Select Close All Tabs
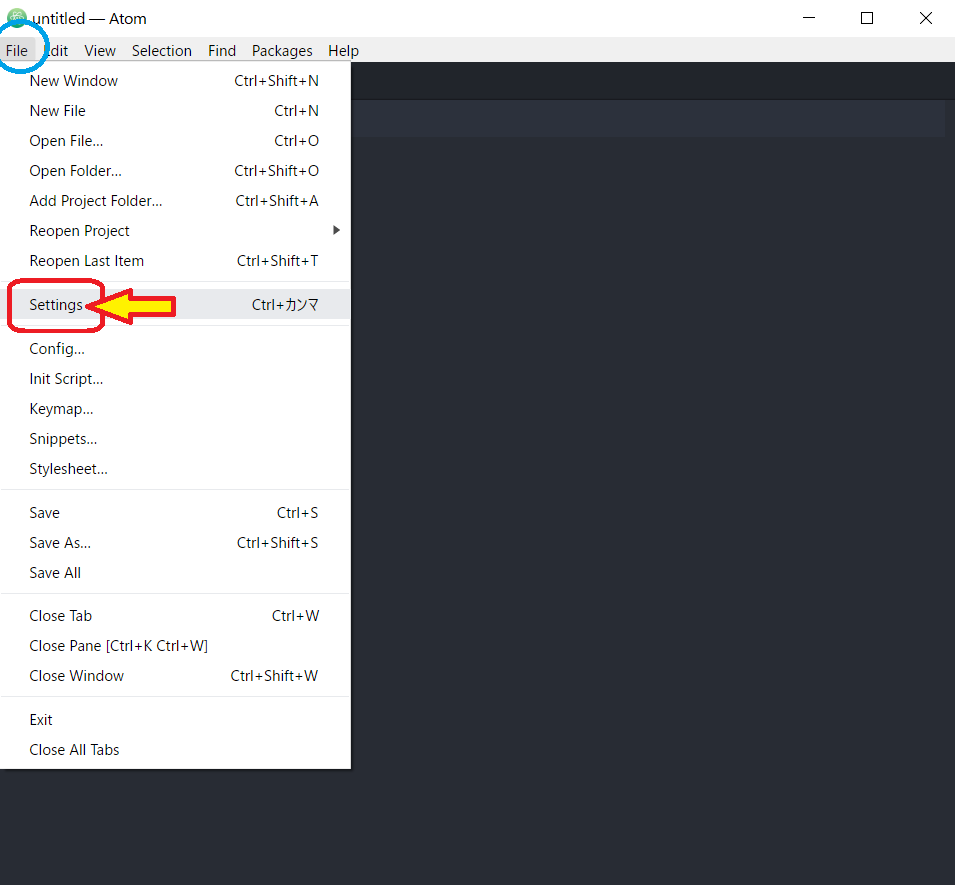 point(74,749)
